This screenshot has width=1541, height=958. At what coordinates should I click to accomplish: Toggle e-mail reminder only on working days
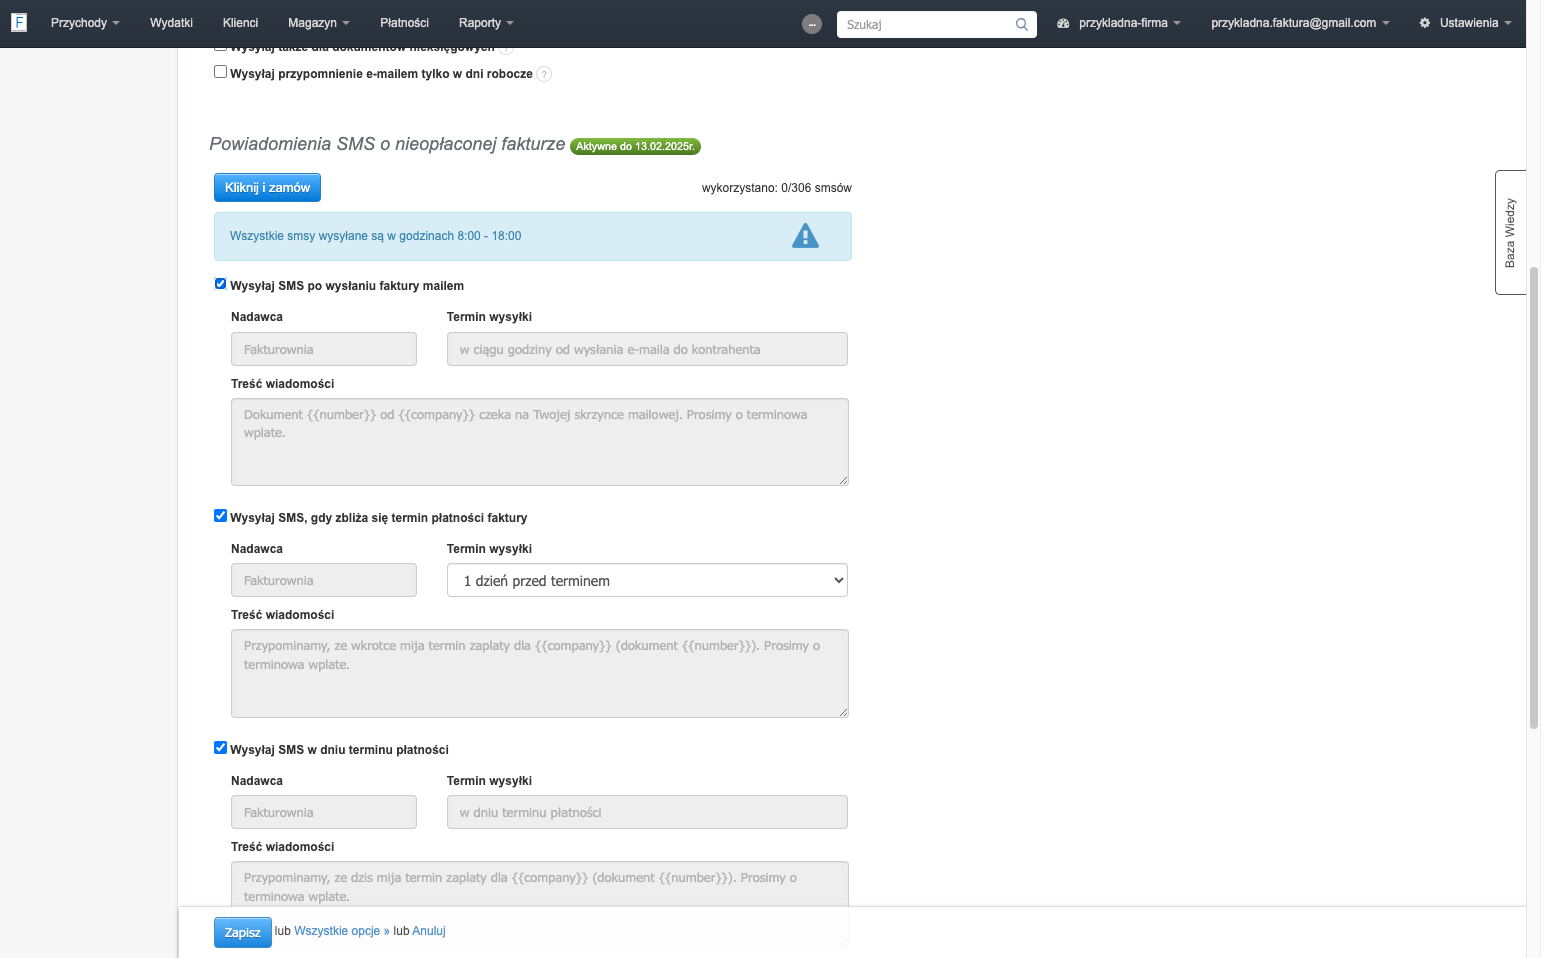coord(220,72)
